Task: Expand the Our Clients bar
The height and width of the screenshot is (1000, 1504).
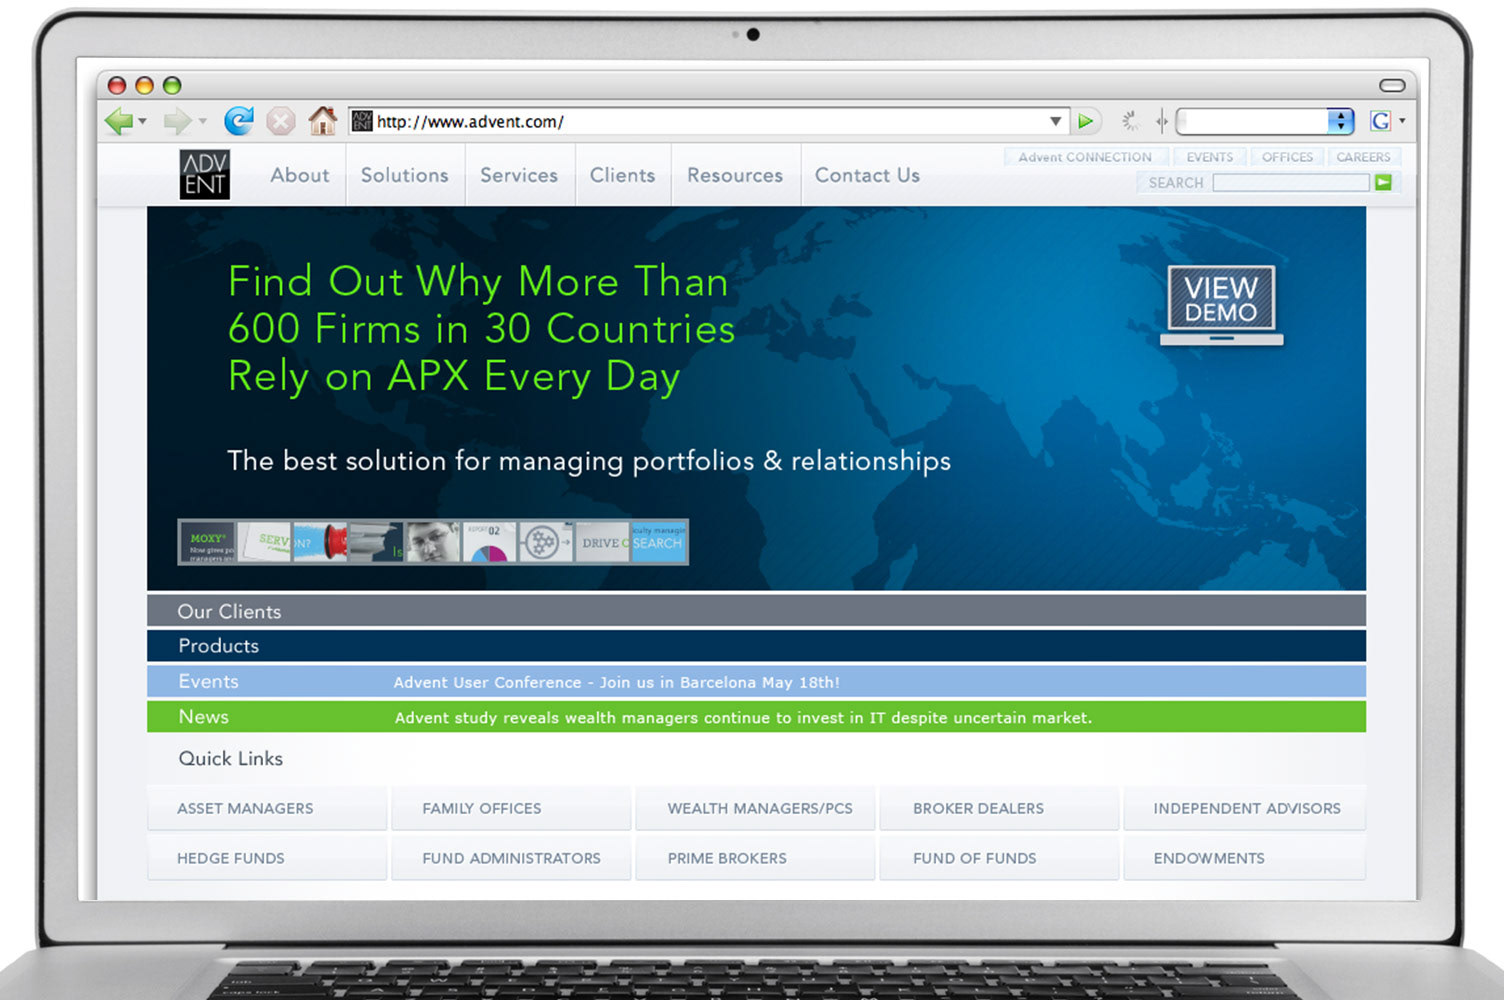Action: coord(756,611)
